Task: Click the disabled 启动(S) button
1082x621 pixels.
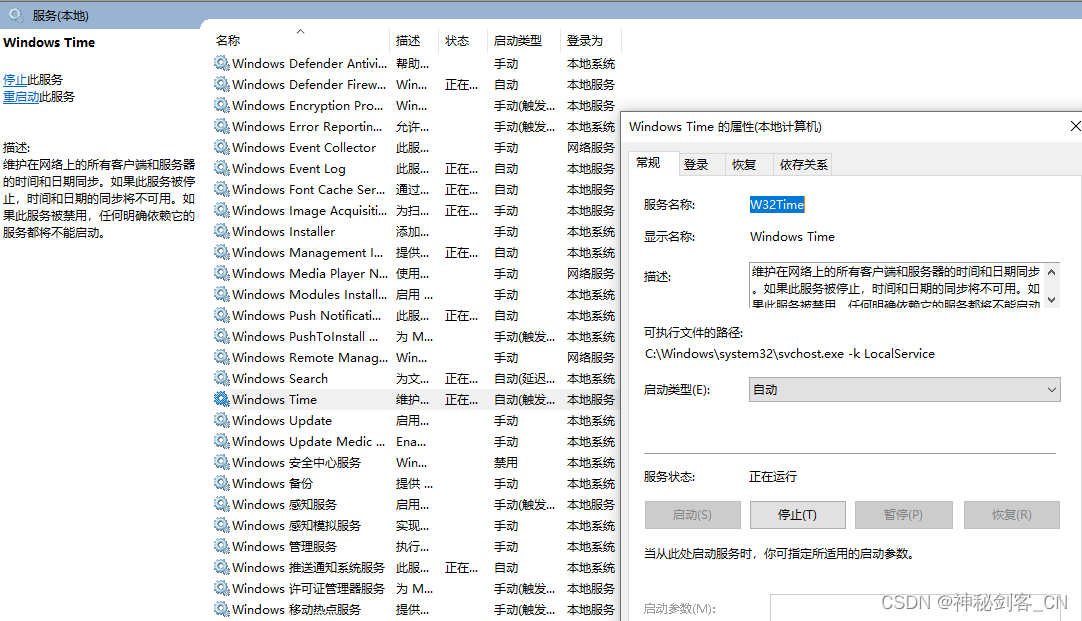Action: click(x=692, y=515)
